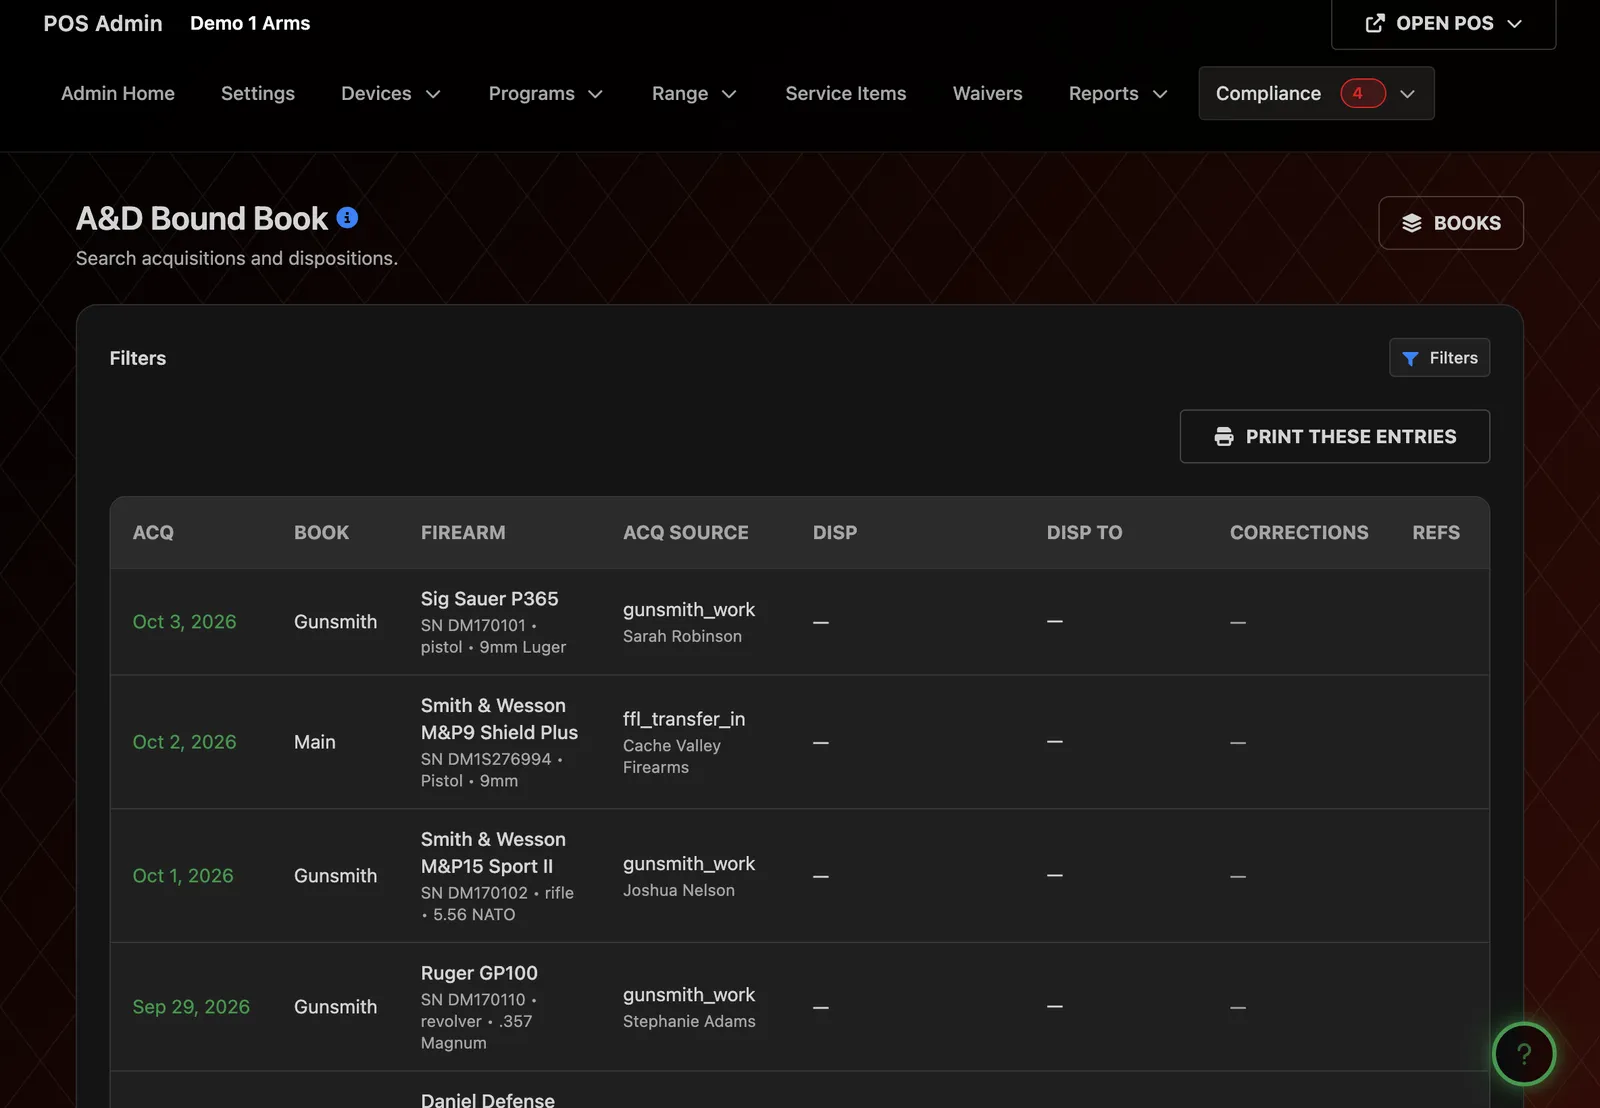
Task: Click the Sep 29, 2026 acquisition date
Action: click(191, 1007)
